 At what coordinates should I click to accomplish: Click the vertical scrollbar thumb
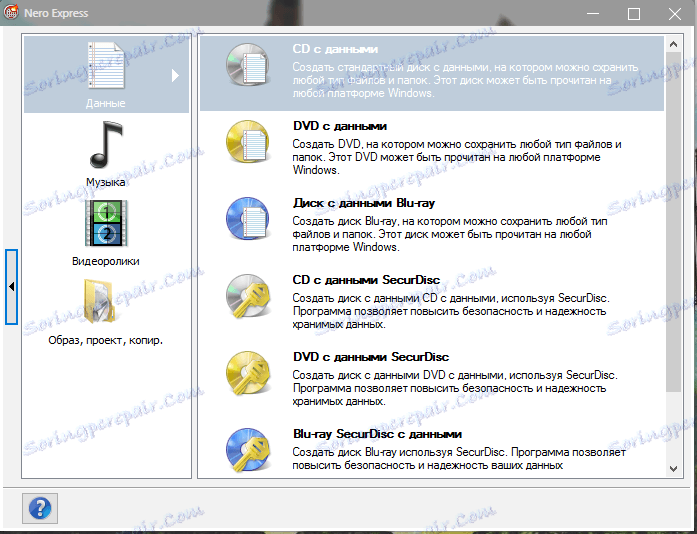click(x=674, y=221)
